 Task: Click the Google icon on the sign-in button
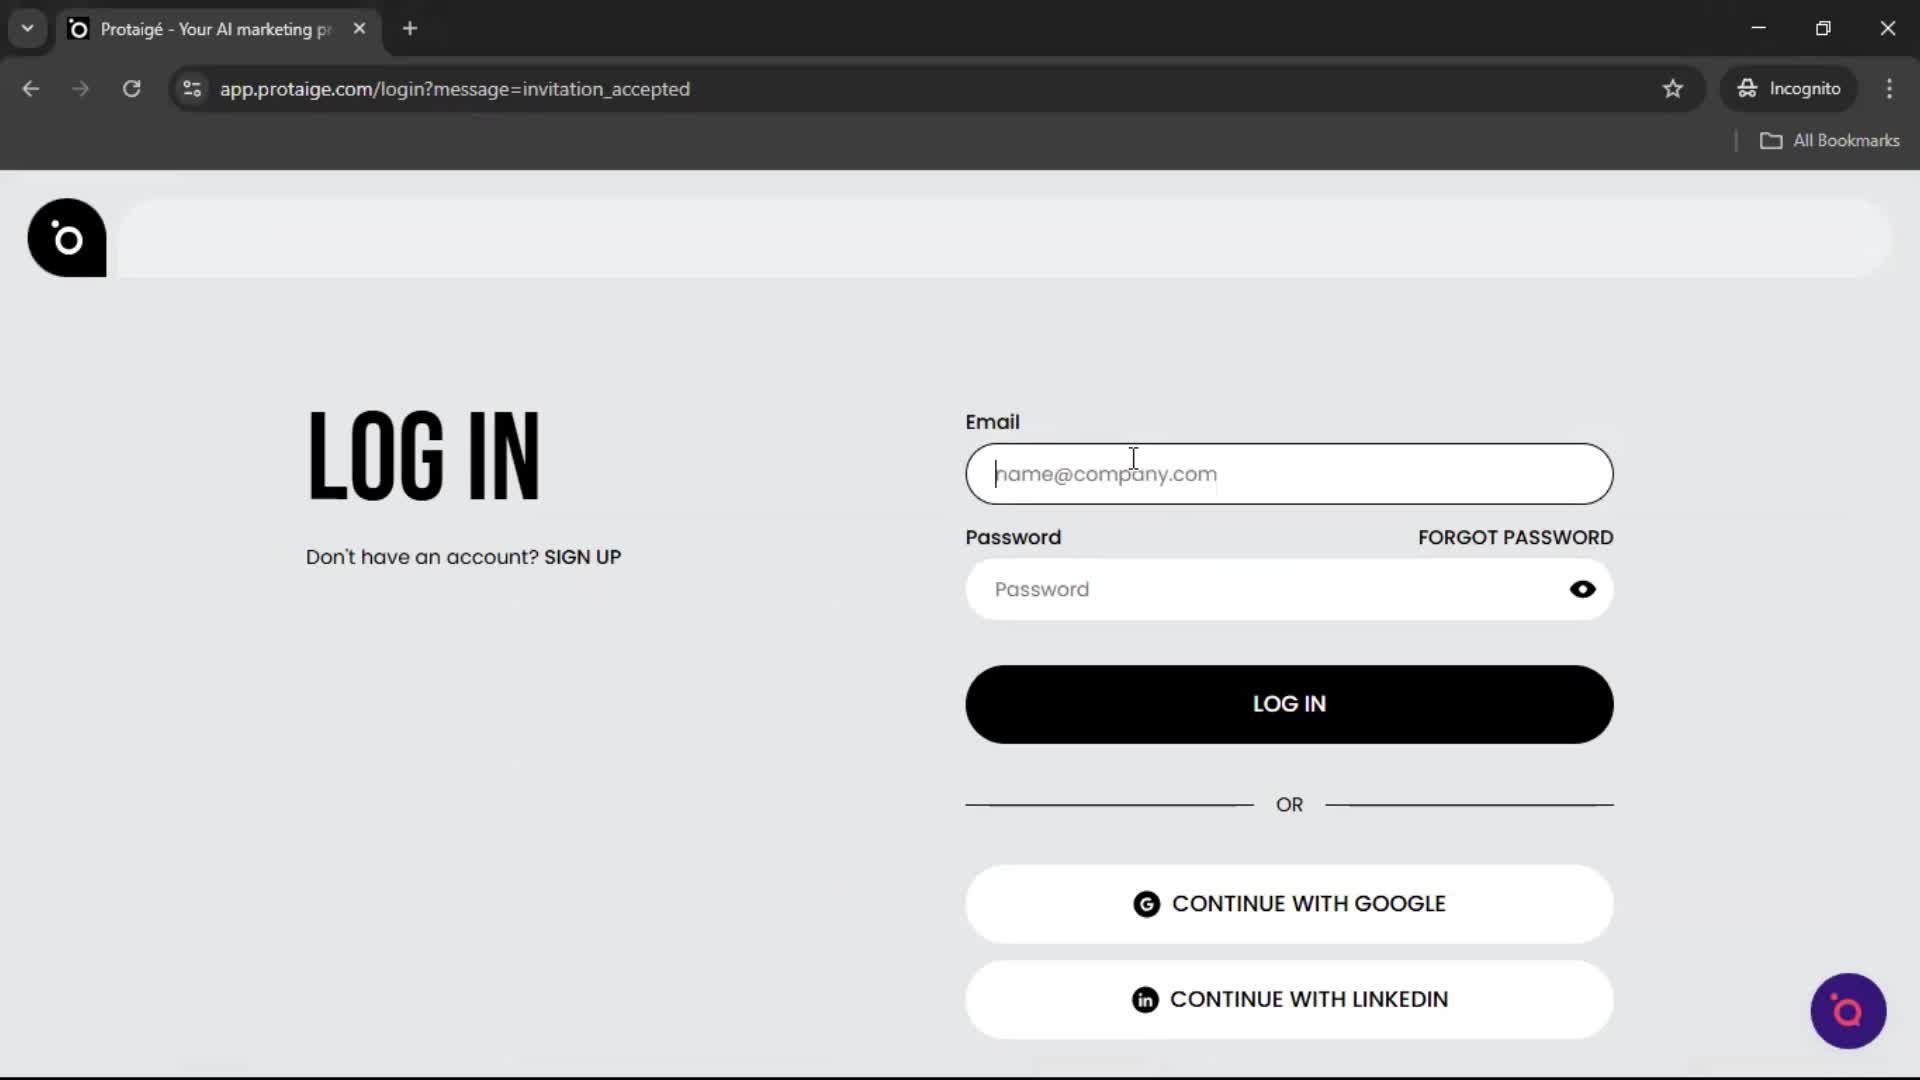point(1146,903)
